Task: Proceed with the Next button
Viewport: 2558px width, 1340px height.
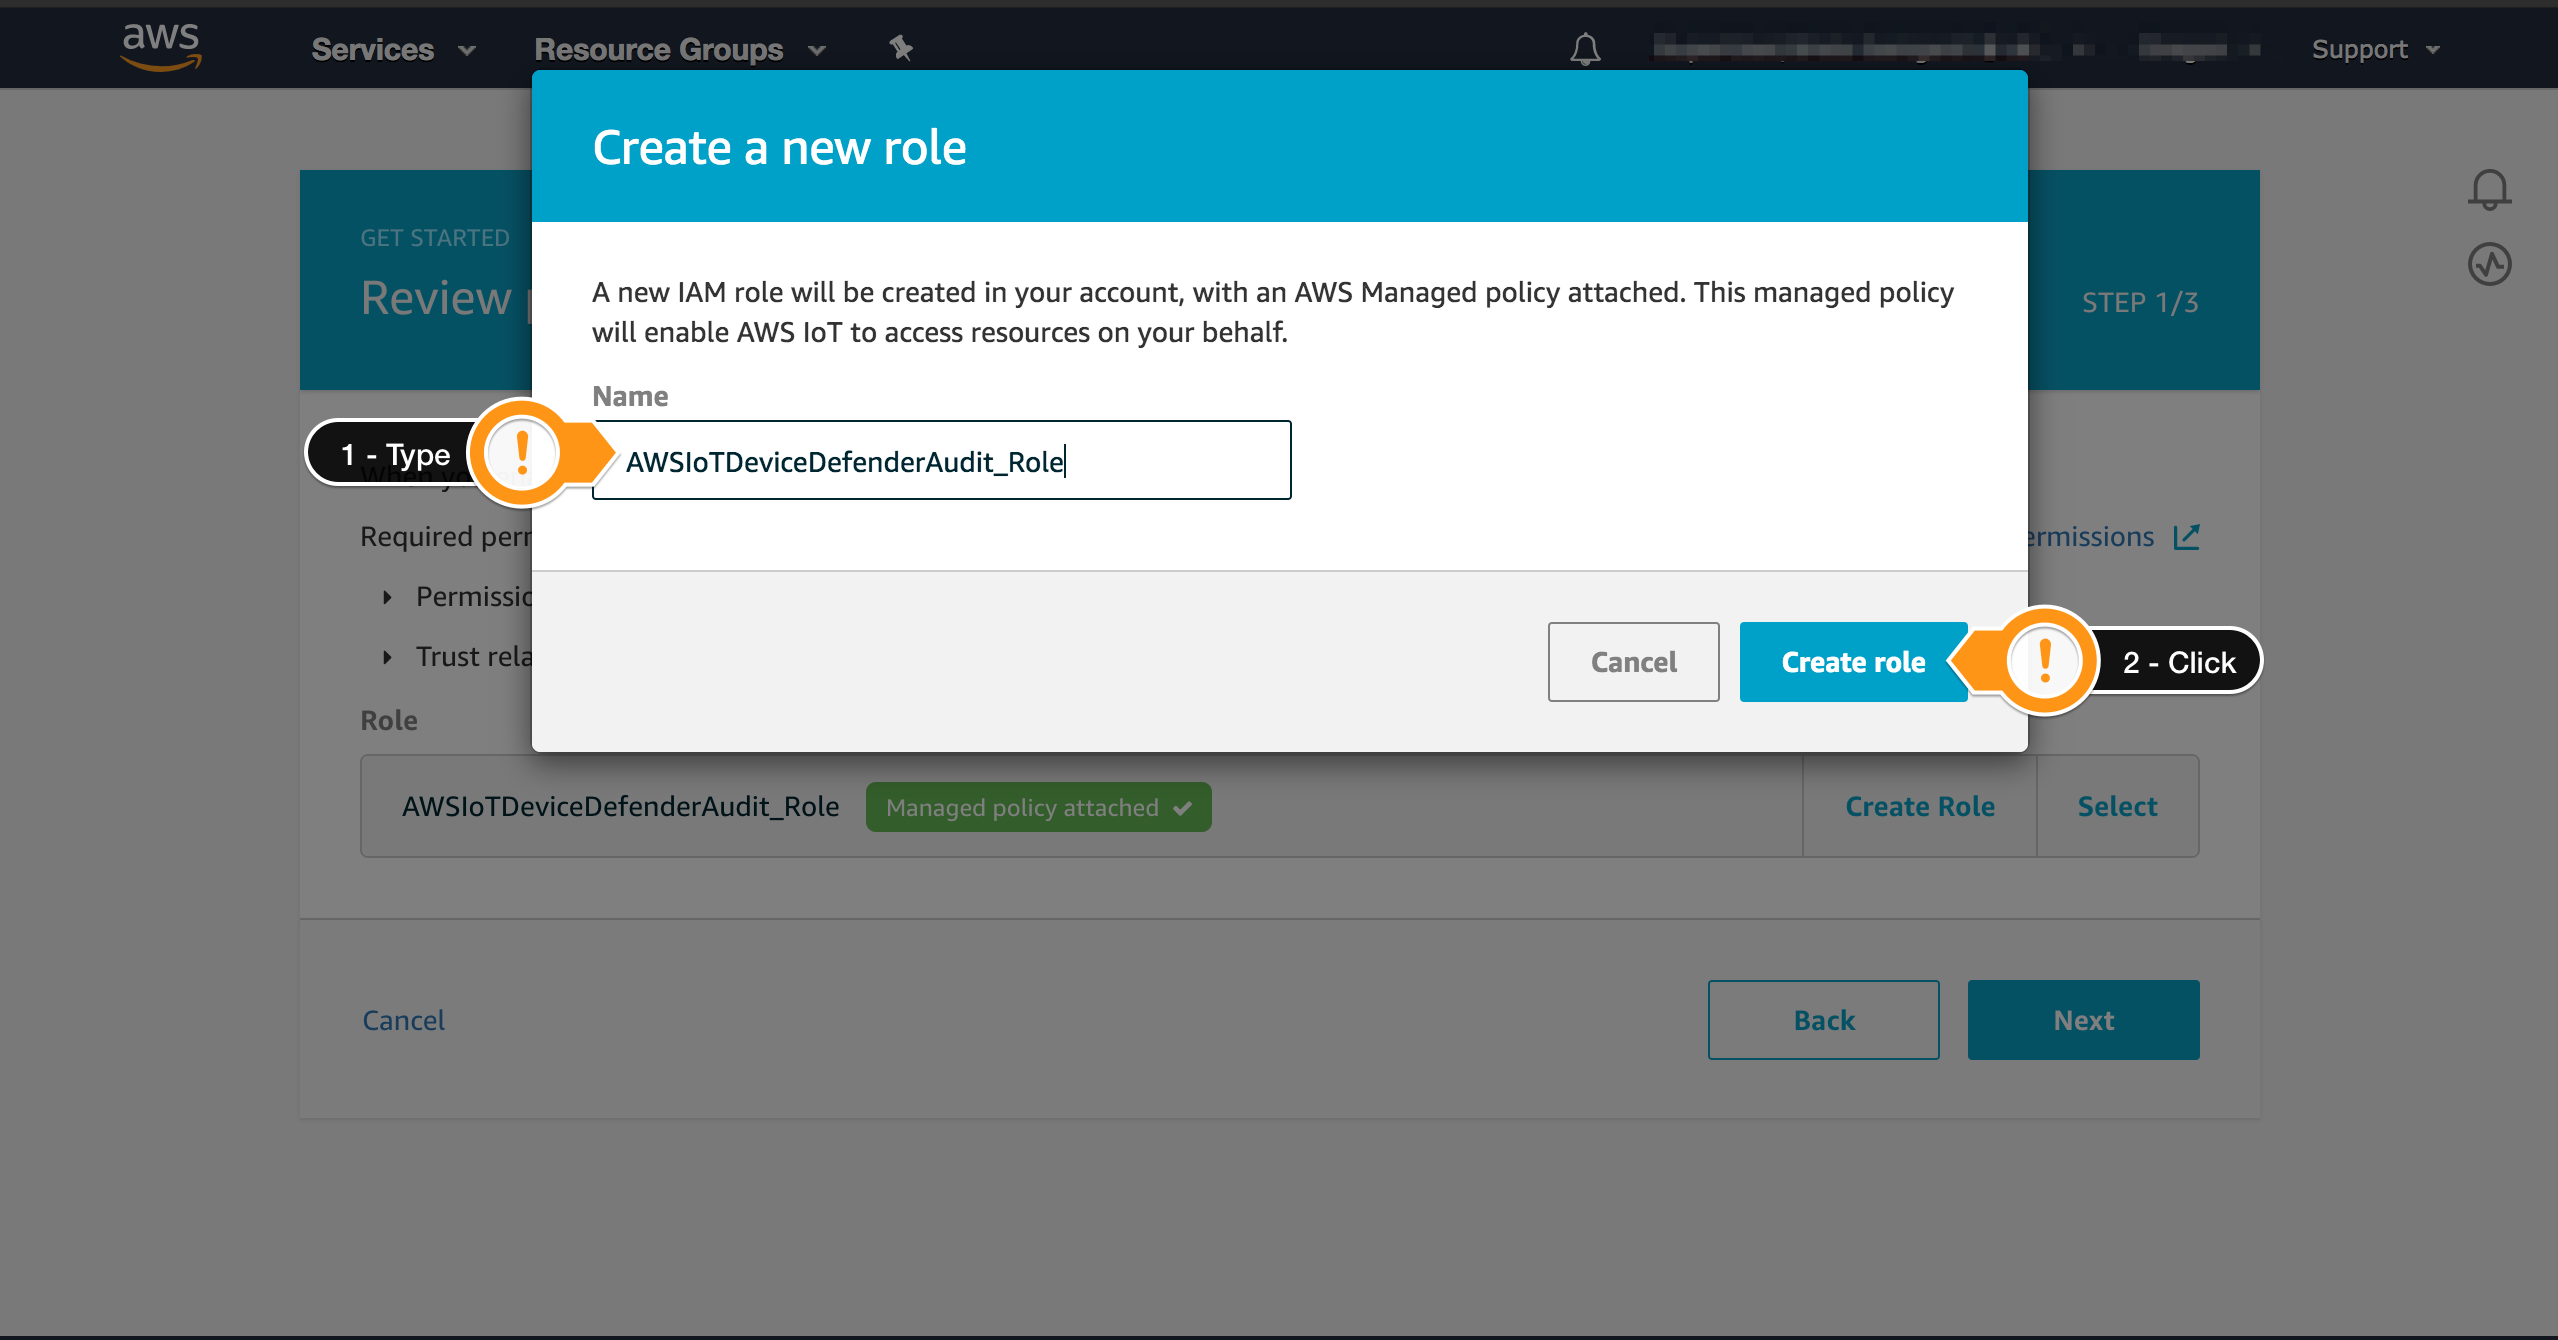Action: [x=2083, y=1020]
